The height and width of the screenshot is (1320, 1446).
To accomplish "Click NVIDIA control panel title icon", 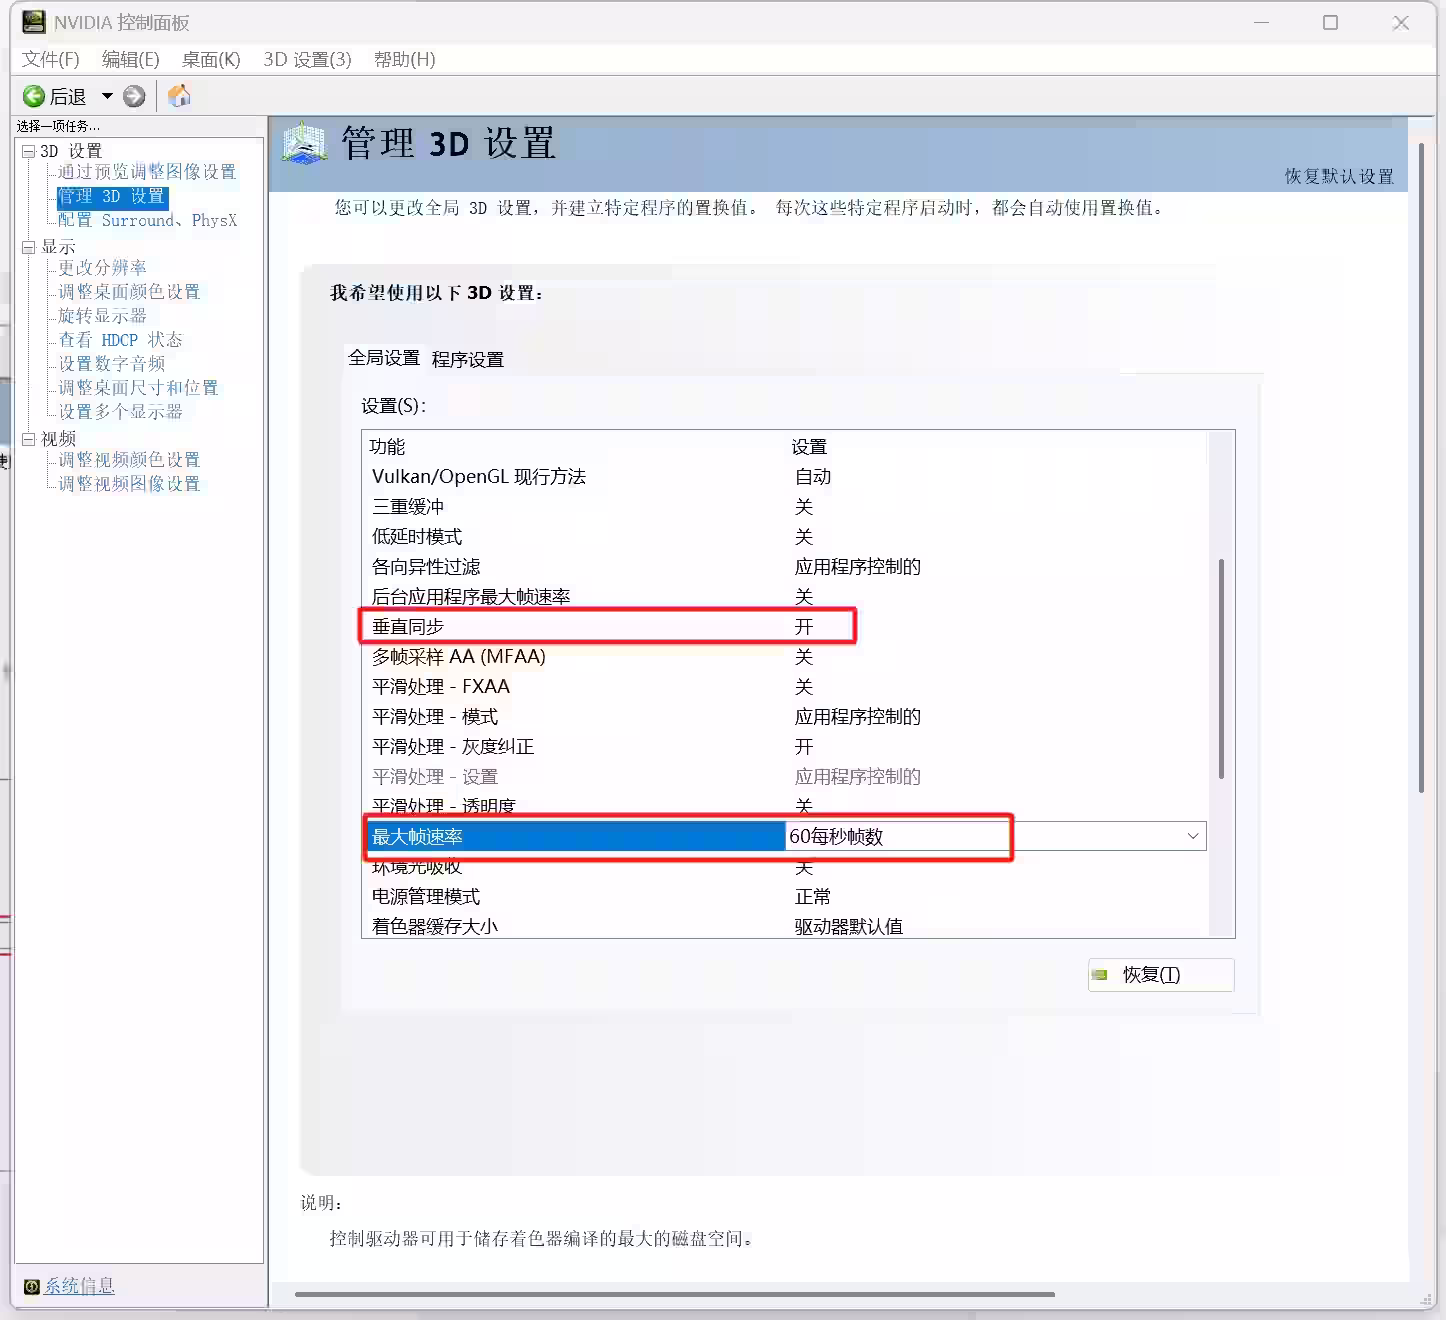I will coord(34,22).
